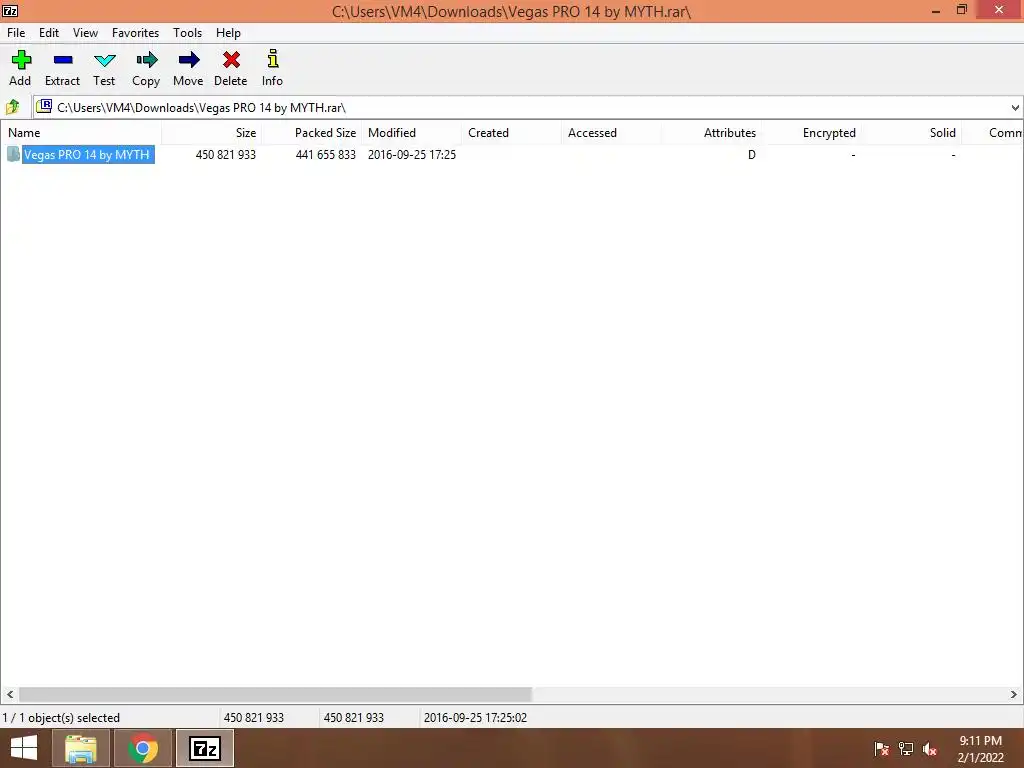
Task: Click modified date 2016-09-25 17:25 cell
Action: point(411,155)
